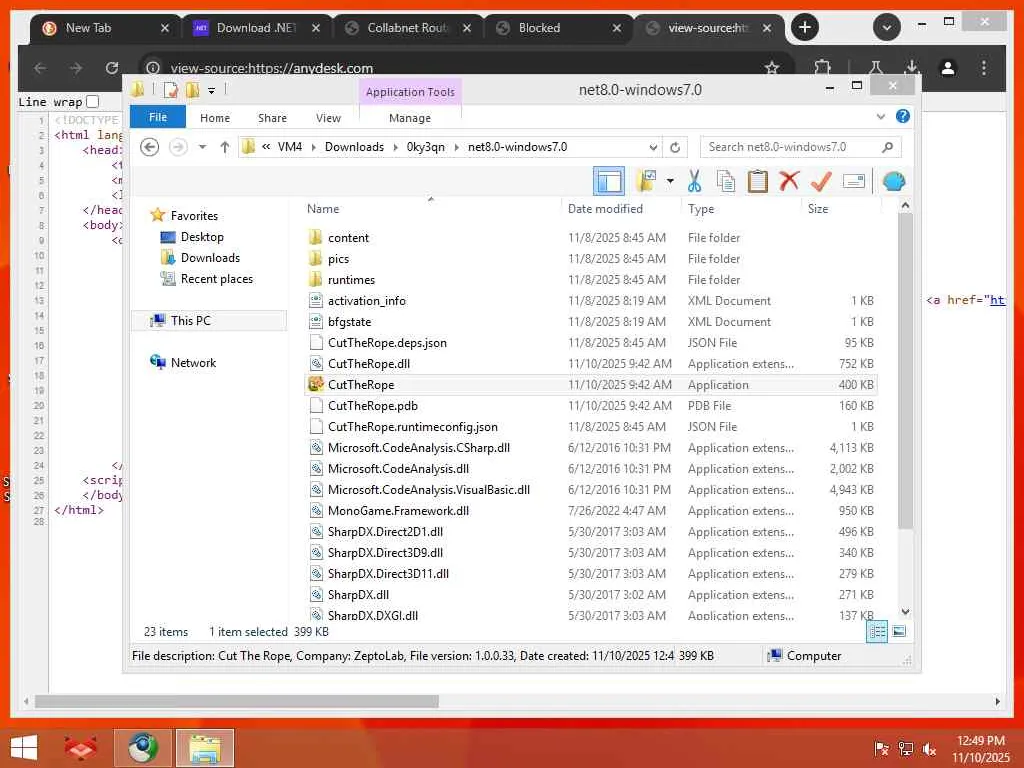Toggle the navigation pane layout icon
The image size is (1024, 768).
(x=609, y=181)
